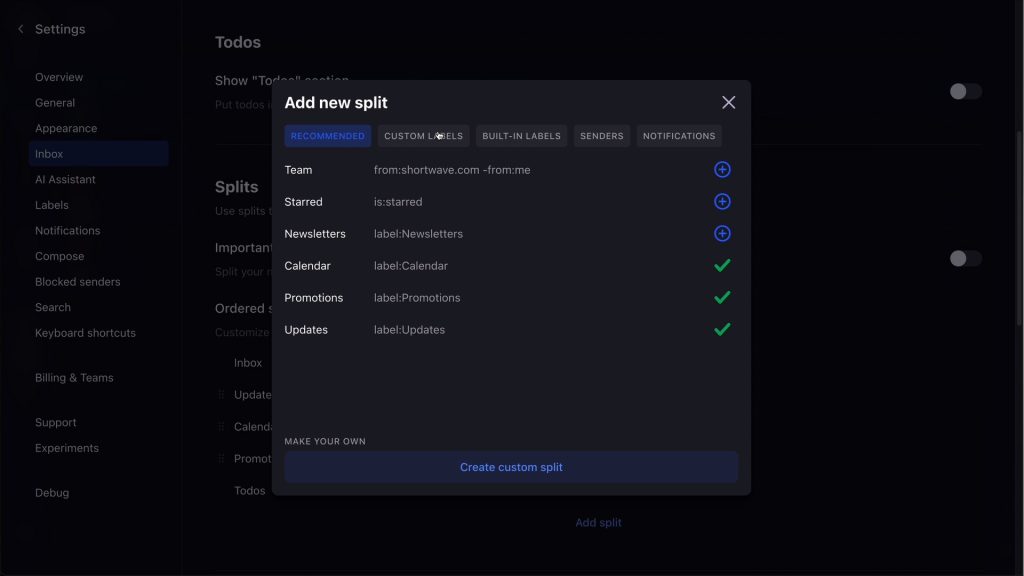
Task: Click the green checkmark for Calendar split
Action: [722, 266]
